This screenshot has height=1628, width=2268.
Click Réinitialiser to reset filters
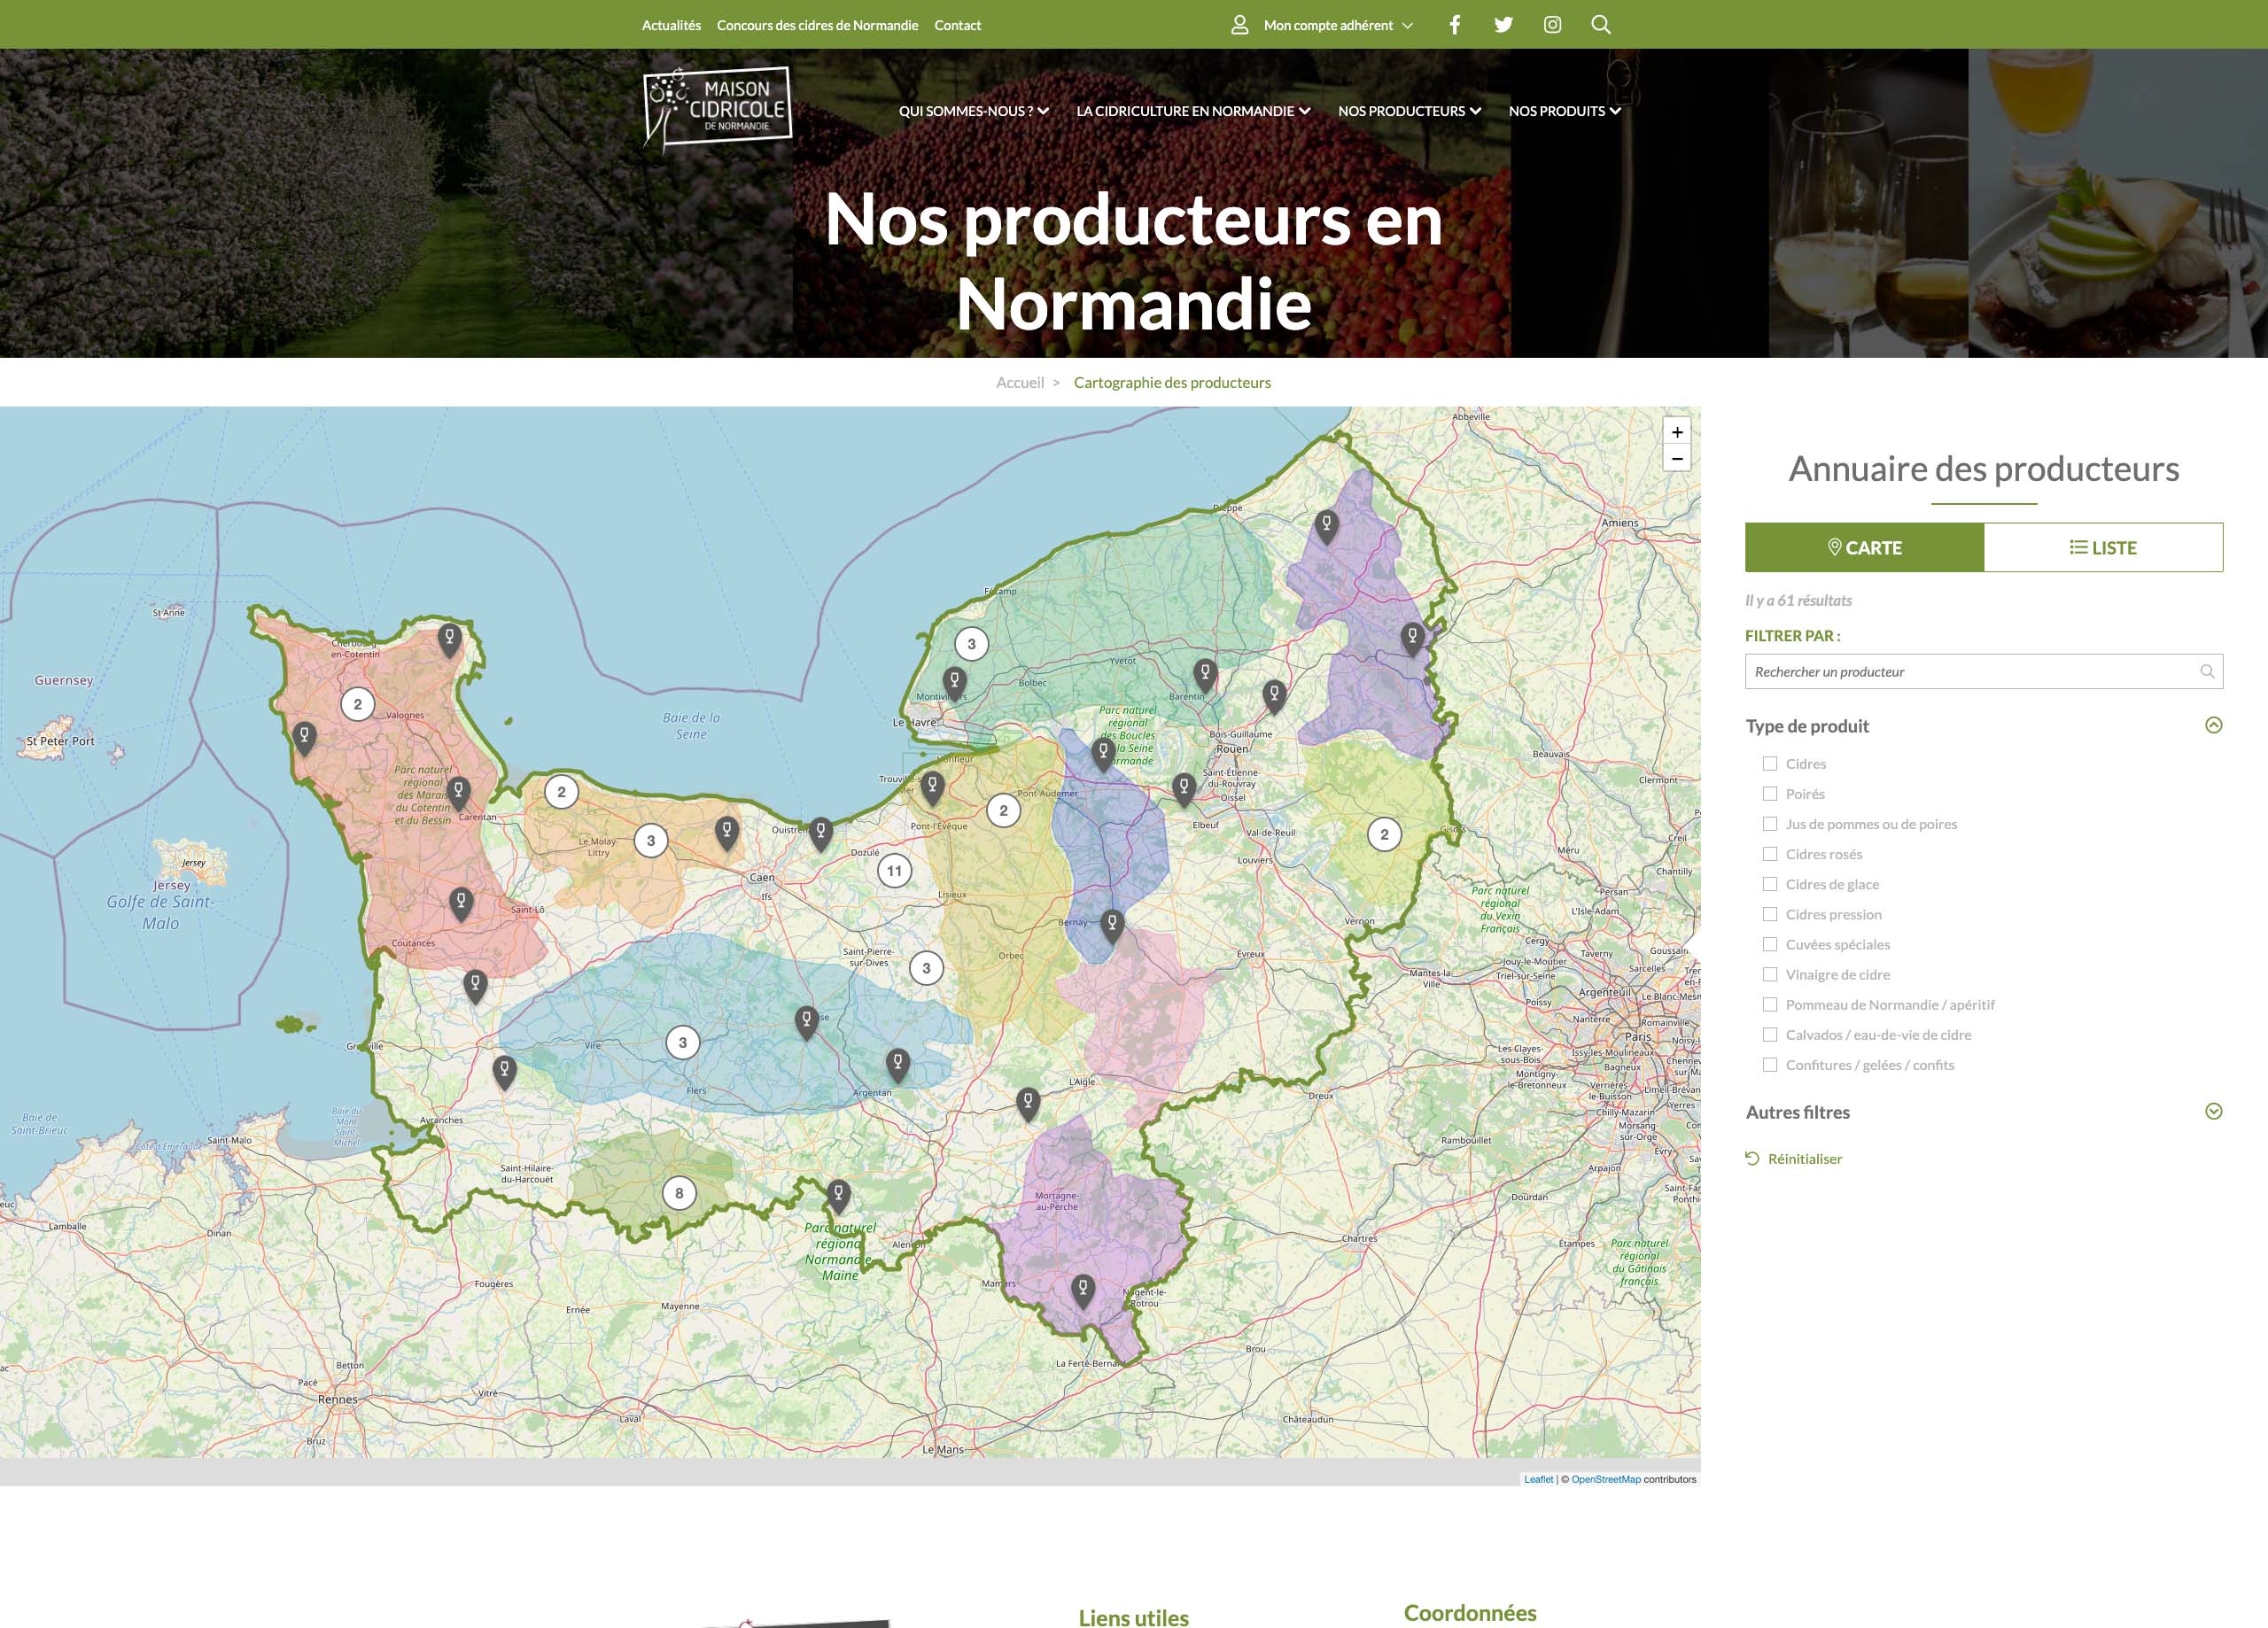point(1794,1159)
